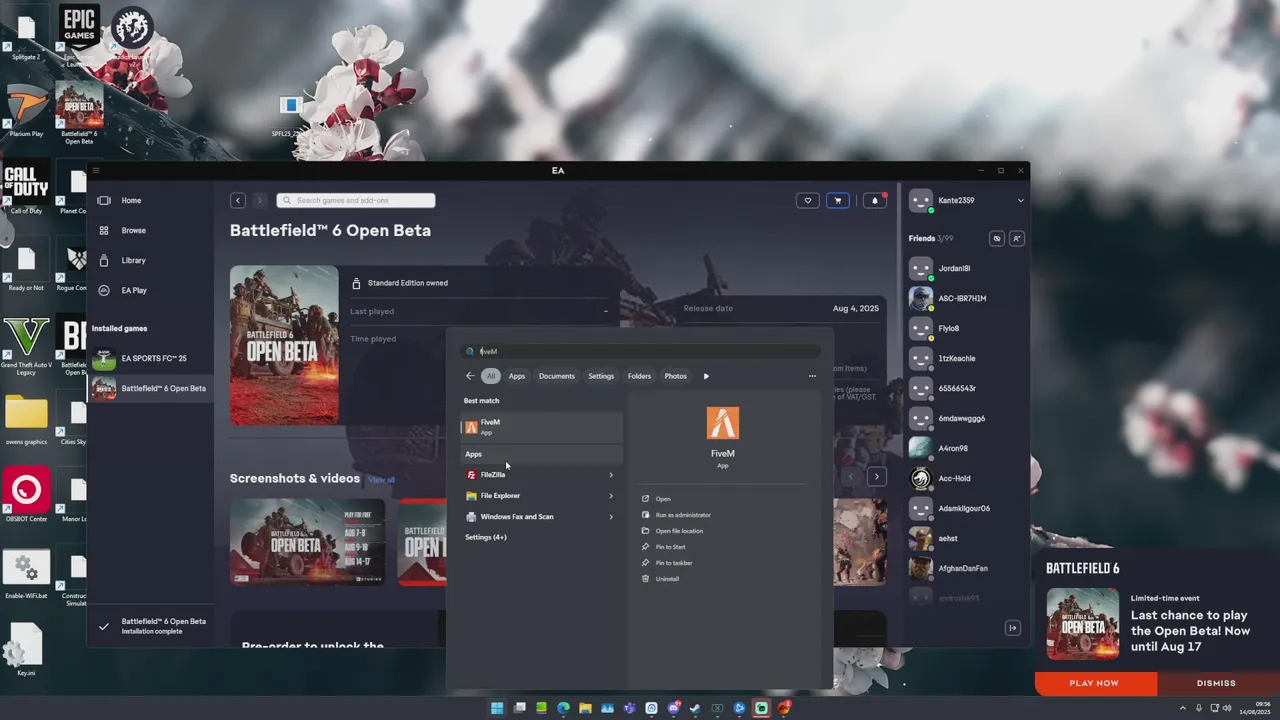1280x720 pixels.
Task: Open the first Battlefield Open Beta screenshot thumbnail
Action: tap(307, 541)
